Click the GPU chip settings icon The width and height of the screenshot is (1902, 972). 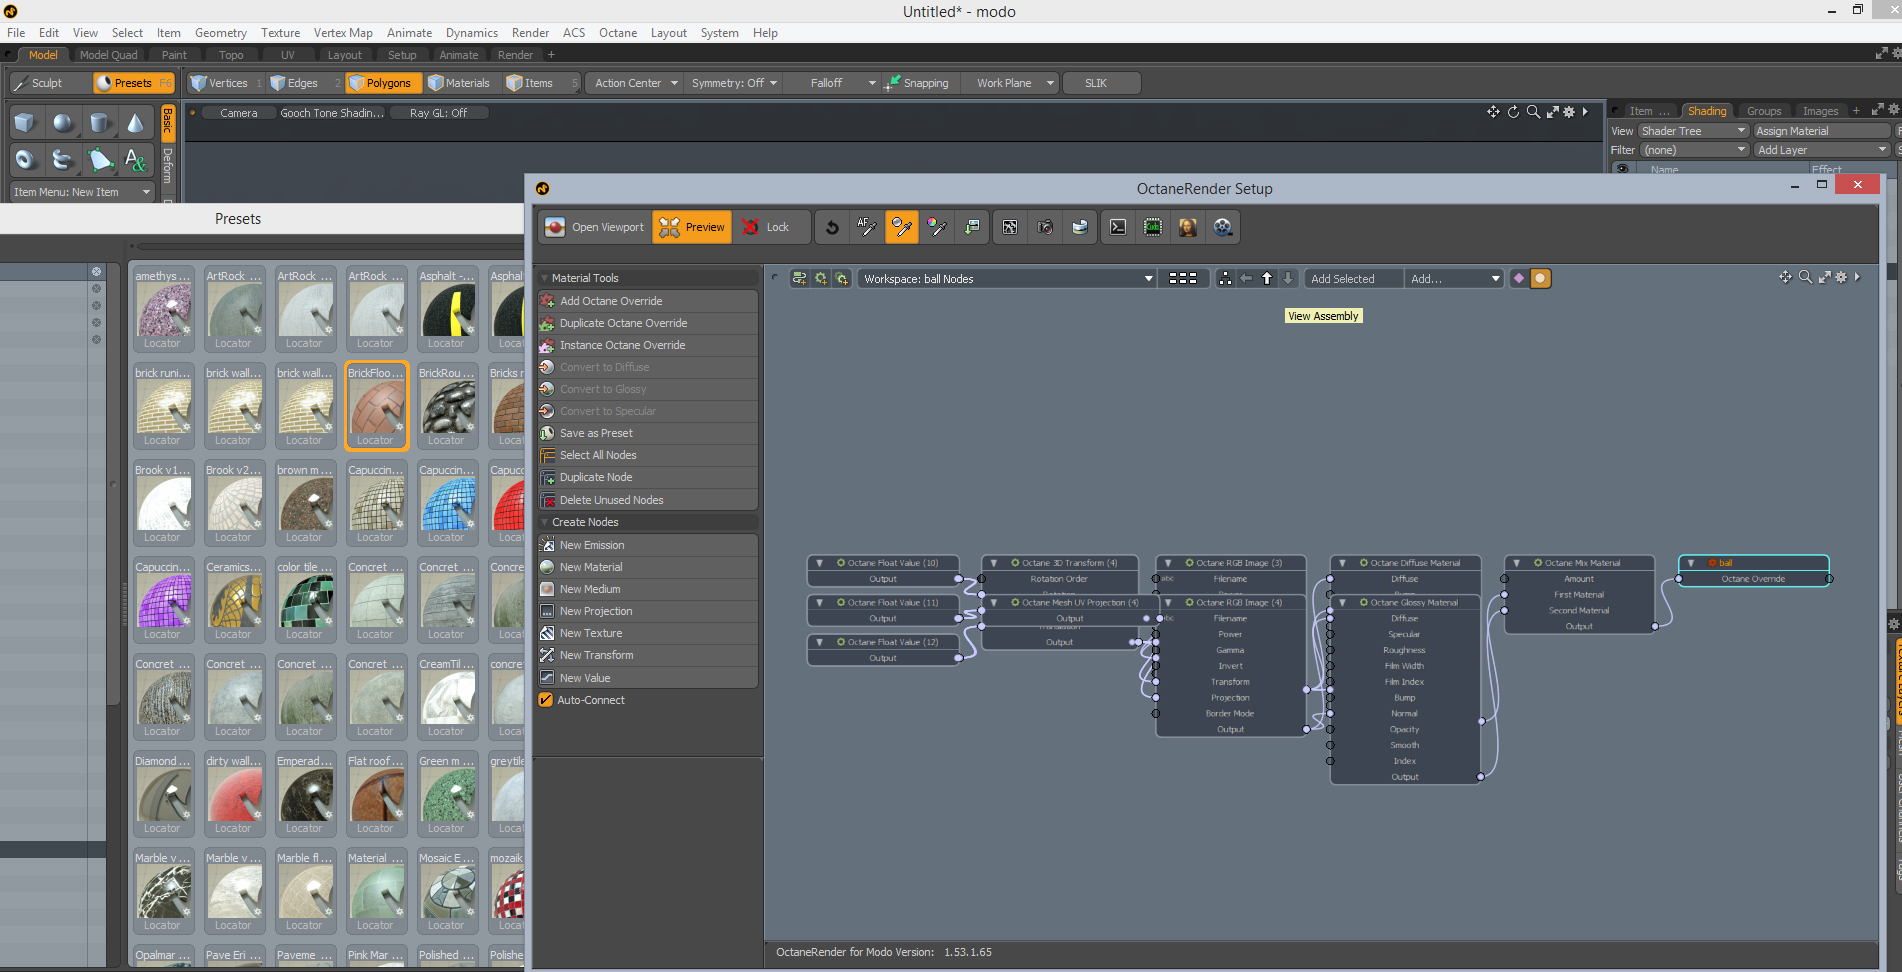[1153, 227]
